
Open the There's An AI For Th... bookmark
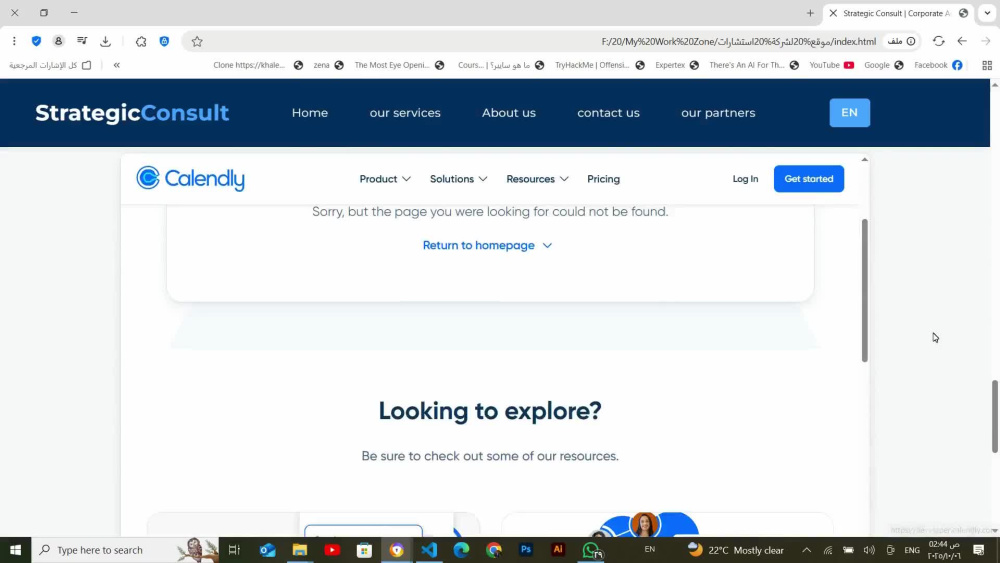pyautogui.click(x=754, y=65)
